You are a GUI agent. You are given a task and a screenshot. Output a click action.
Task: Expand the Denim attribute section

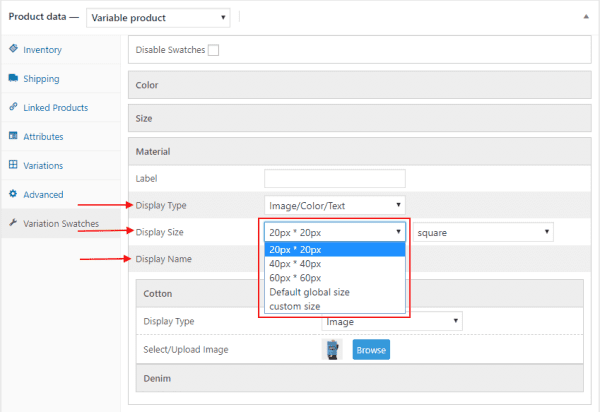click(x=359, y=378)
